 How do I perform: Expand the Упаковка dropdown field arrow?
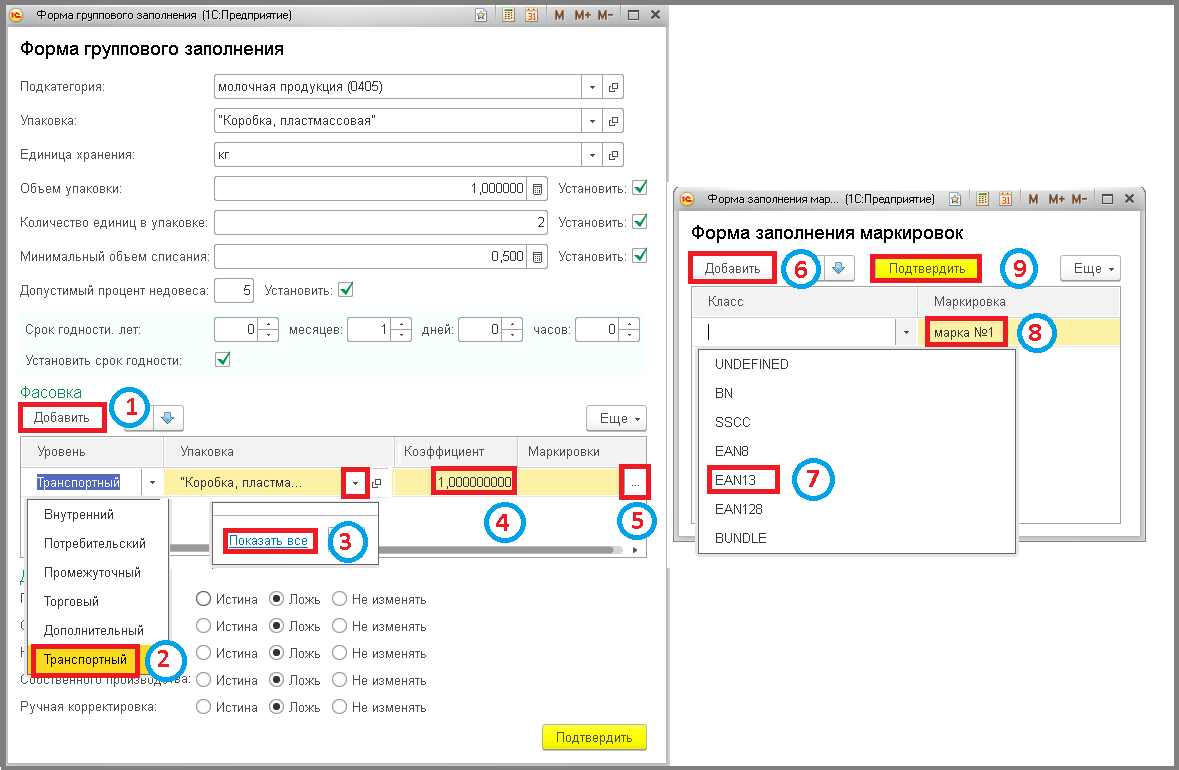pyautogui.click(x=593, y=121)
